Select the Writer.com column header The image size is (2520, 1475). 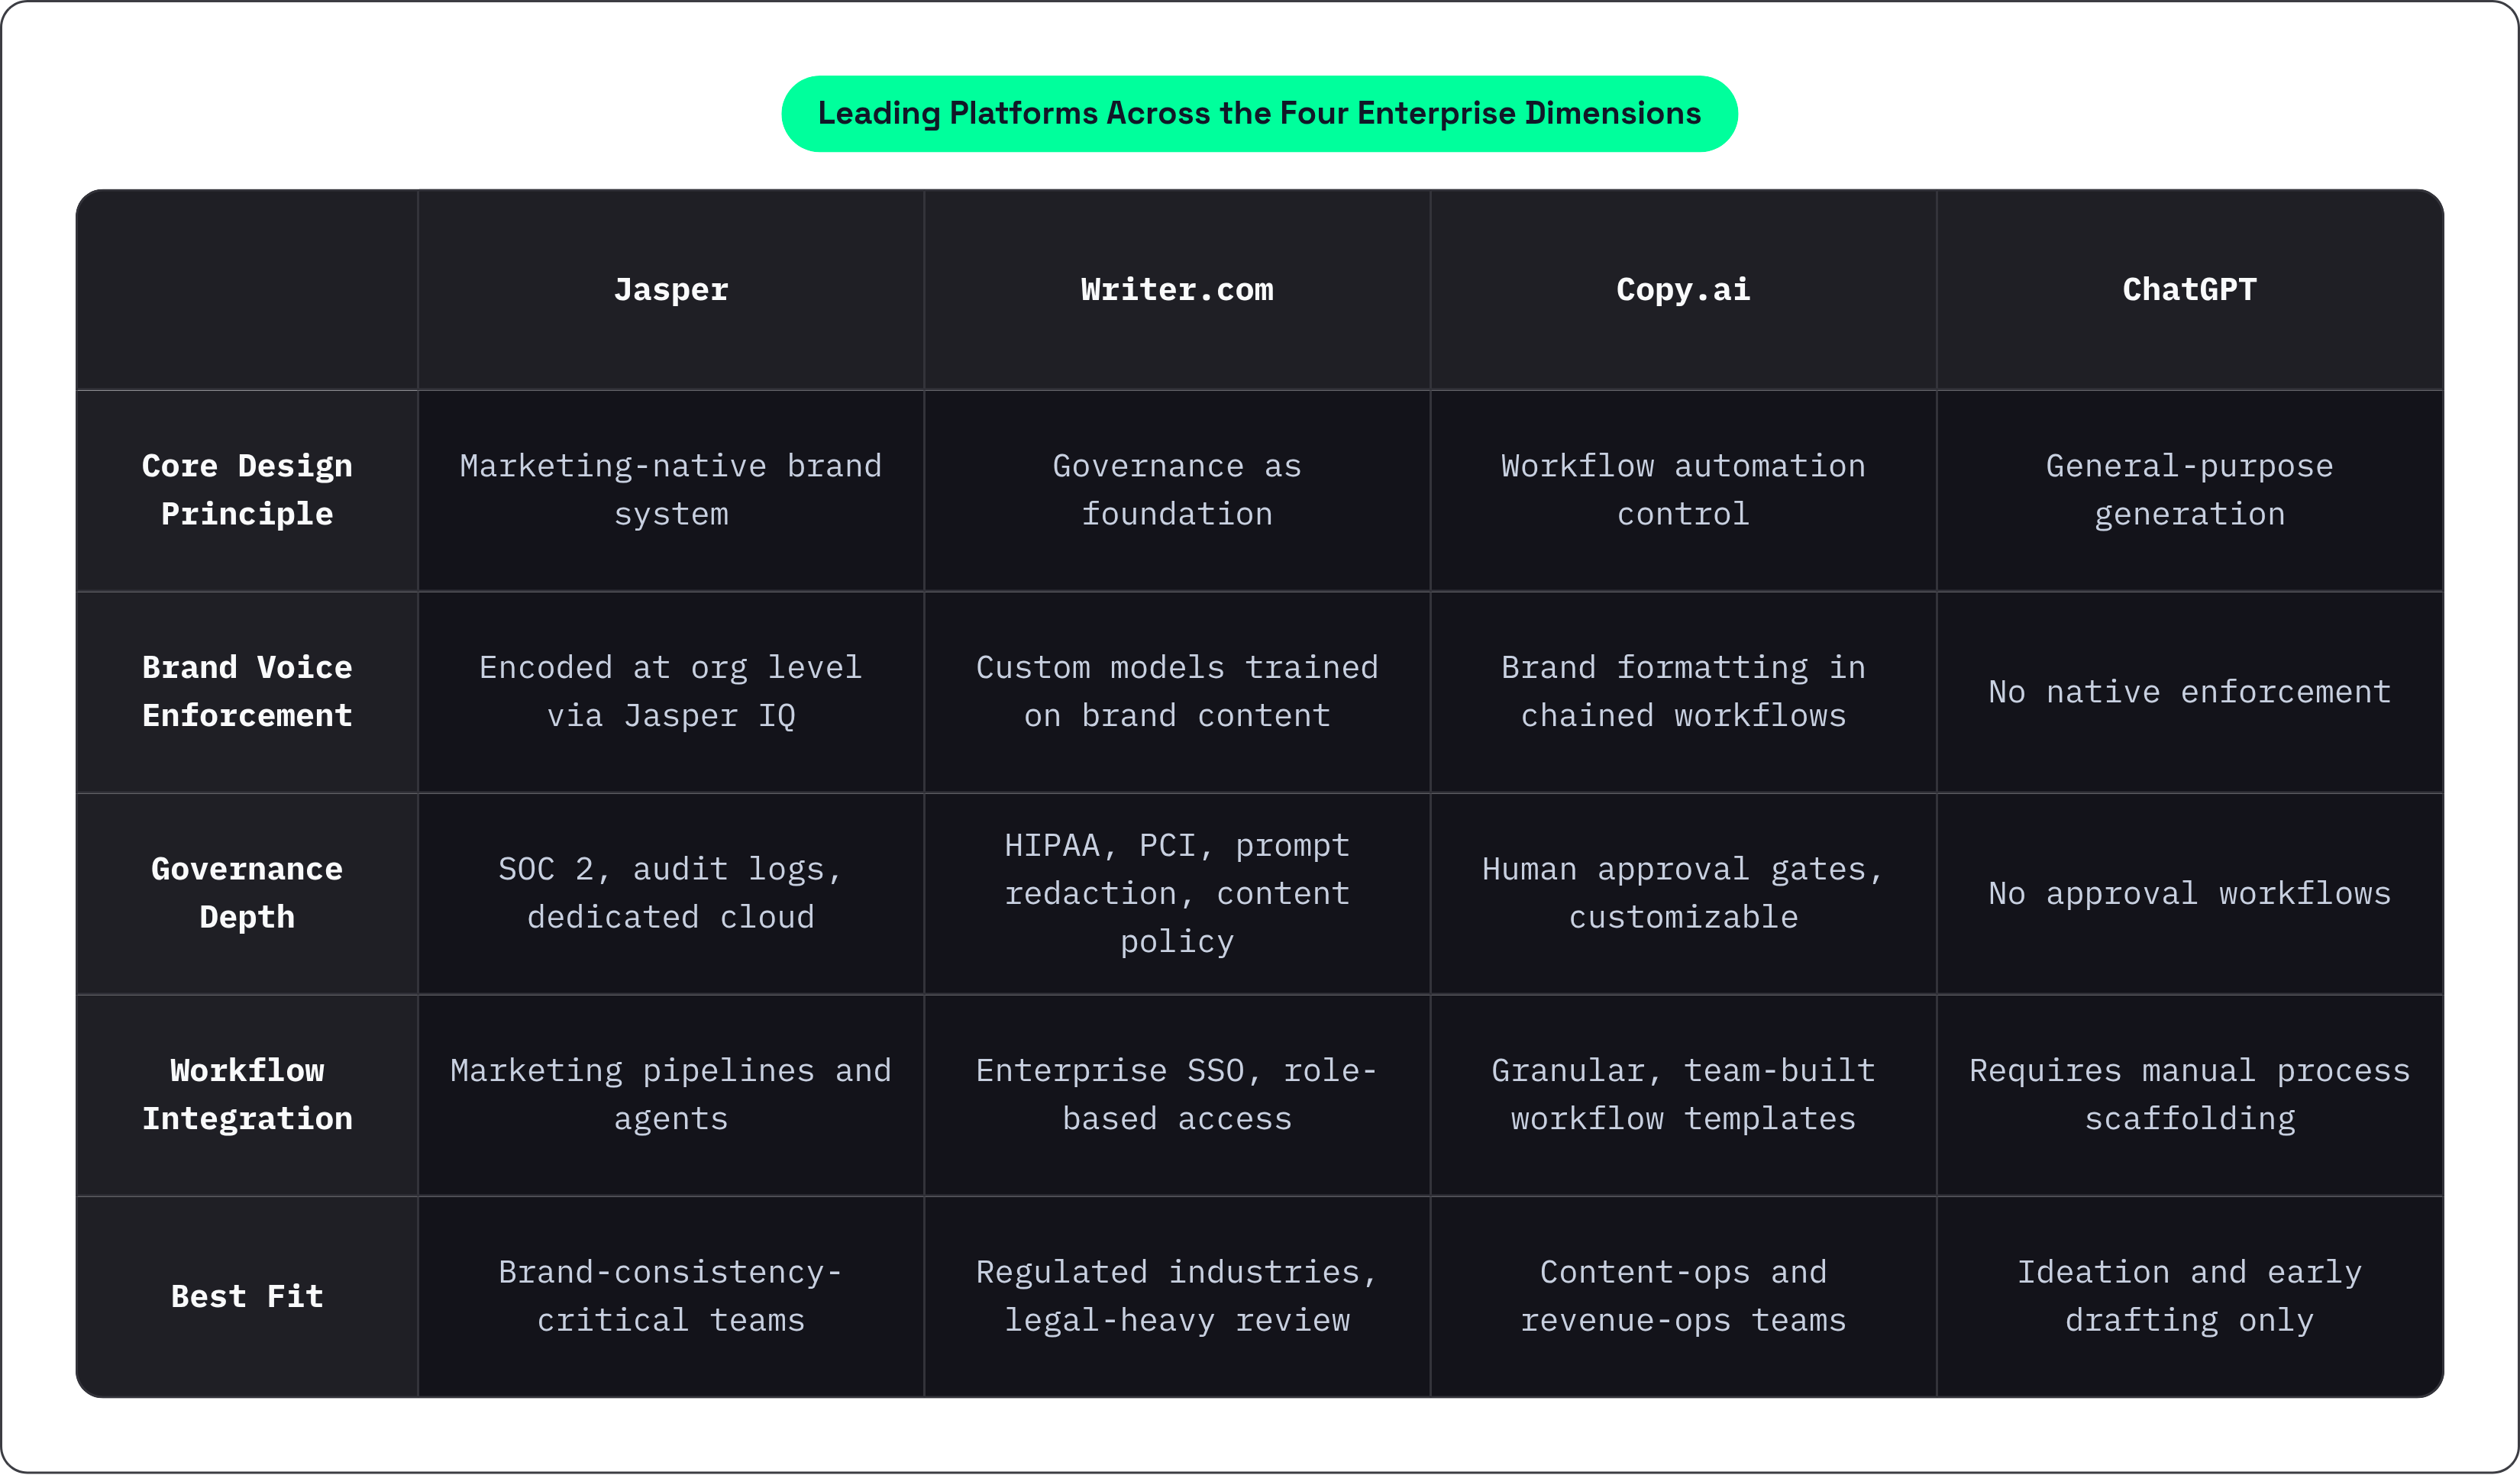[x=1177, y=290]
